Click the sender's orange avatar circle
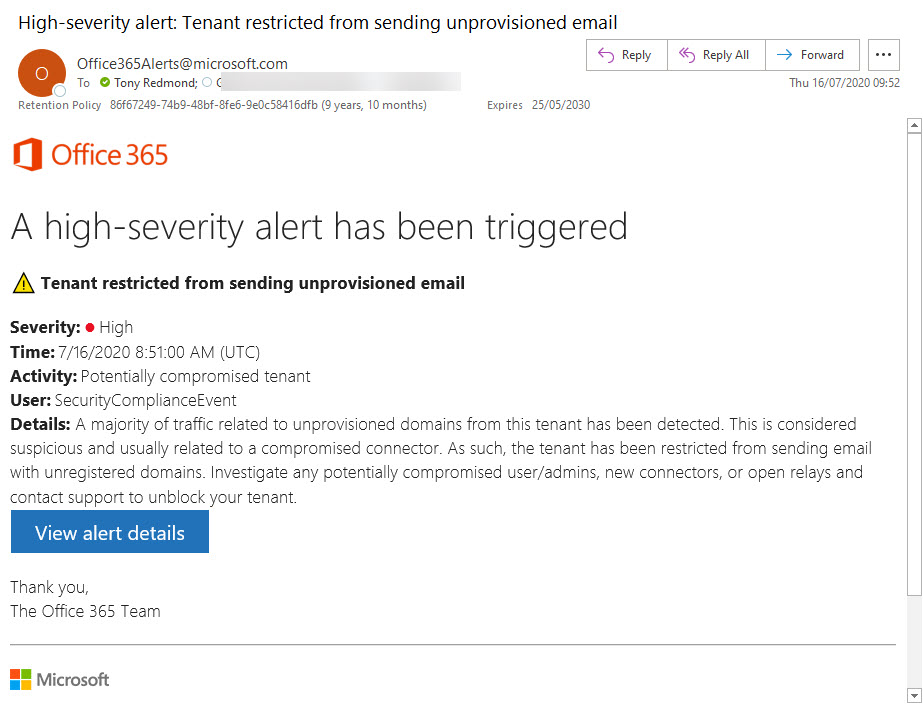923x705 pixels. [x=41, y=72]
